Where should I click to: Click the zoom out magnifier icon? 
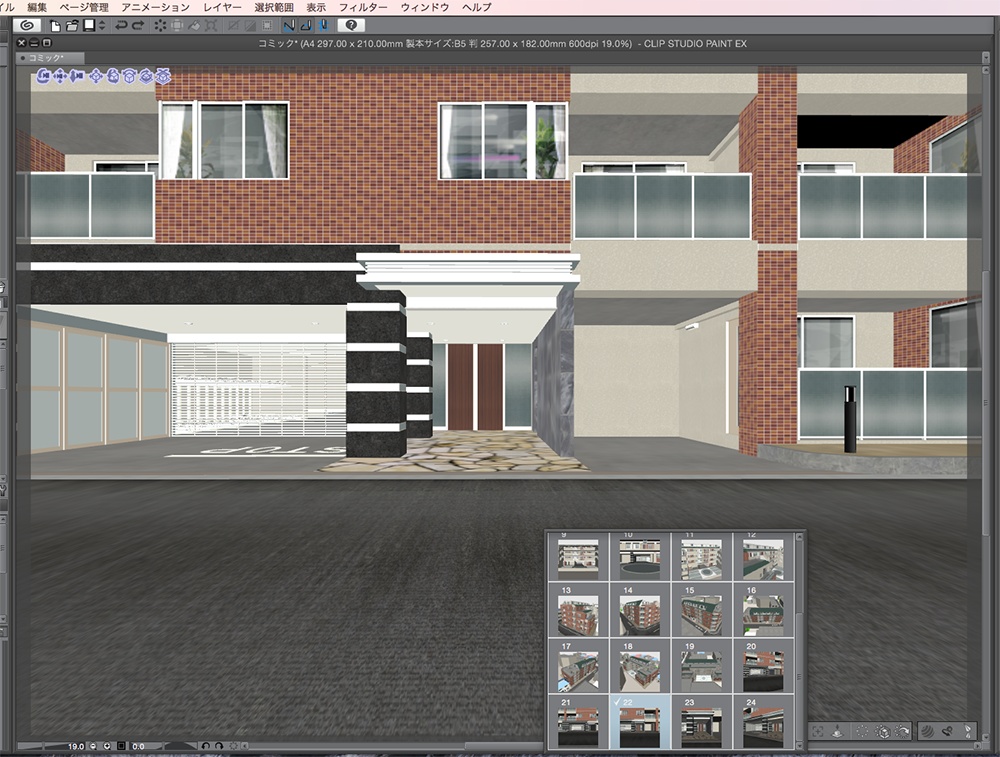pyautogui.click(x=93, y=746)
